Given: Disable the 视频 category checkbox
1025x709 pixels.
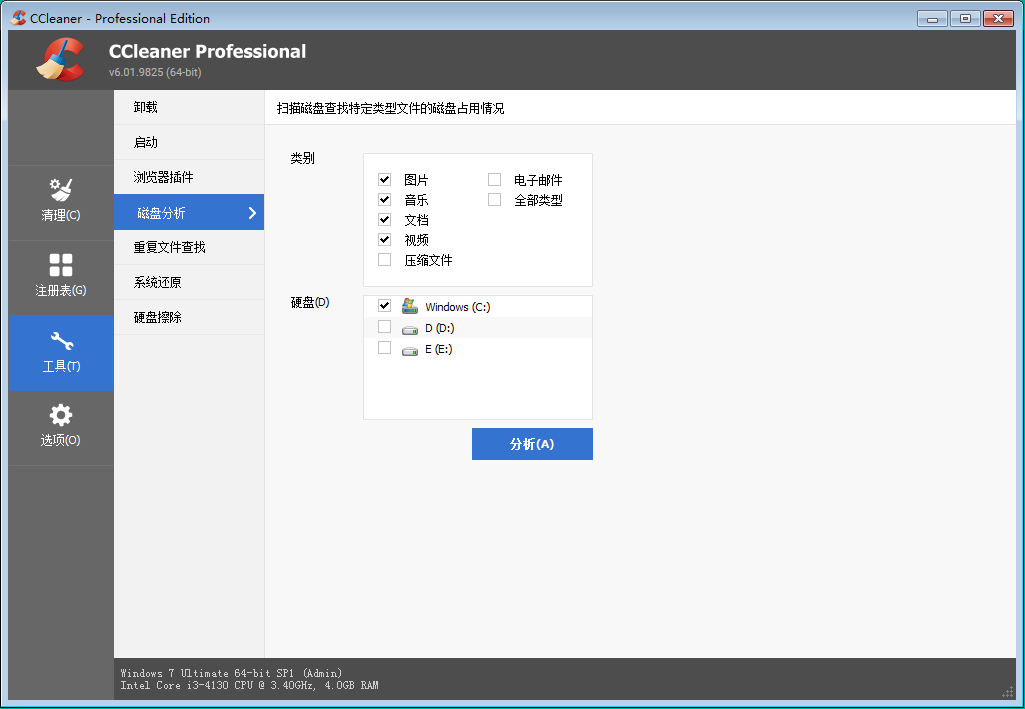Looking at the screenshot, I should pyautogui.click(x=384, y=240).
